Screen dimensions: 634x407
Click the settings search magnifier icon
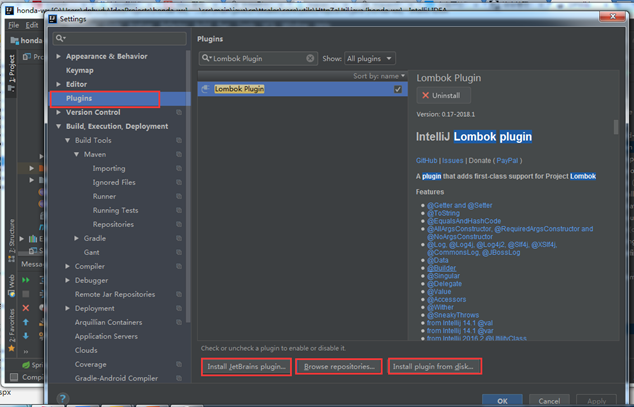point(60,38)
